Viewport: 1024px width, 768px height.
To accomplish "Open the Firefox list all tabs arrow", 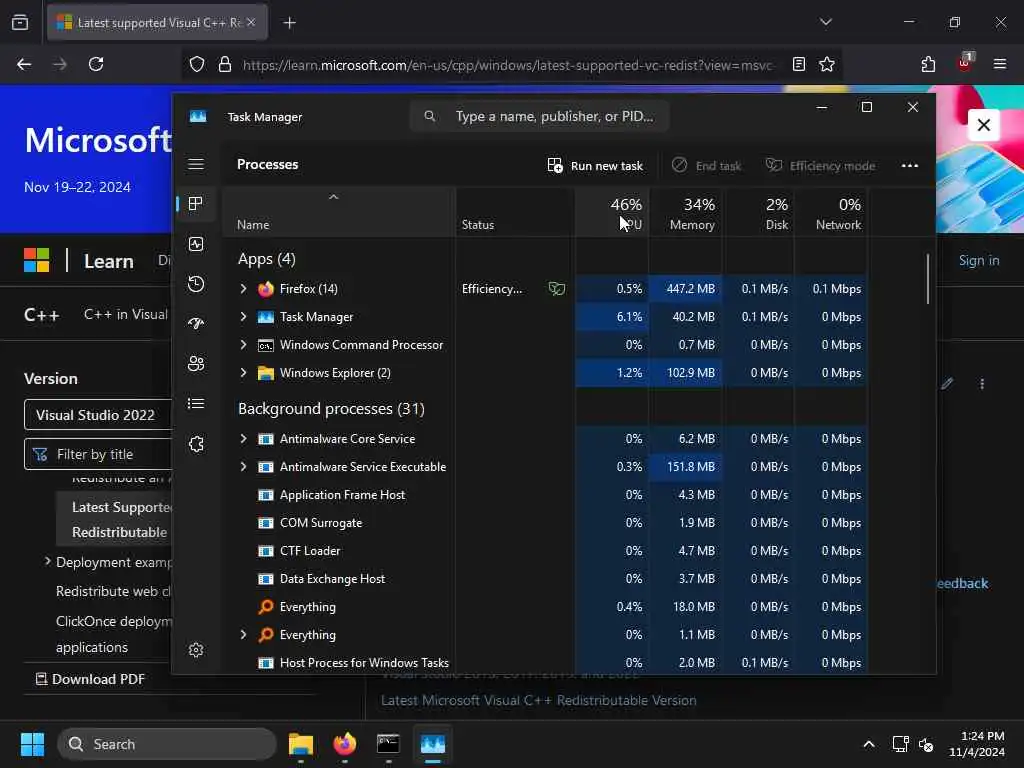I will click(825, 22).
